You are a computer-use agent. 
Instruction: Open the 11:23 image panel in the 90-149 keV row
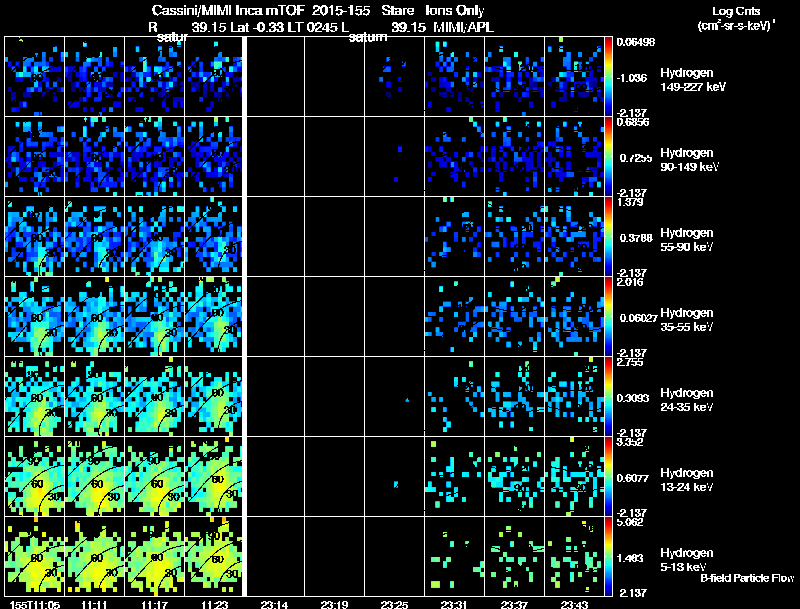click(x=214, y=156)
